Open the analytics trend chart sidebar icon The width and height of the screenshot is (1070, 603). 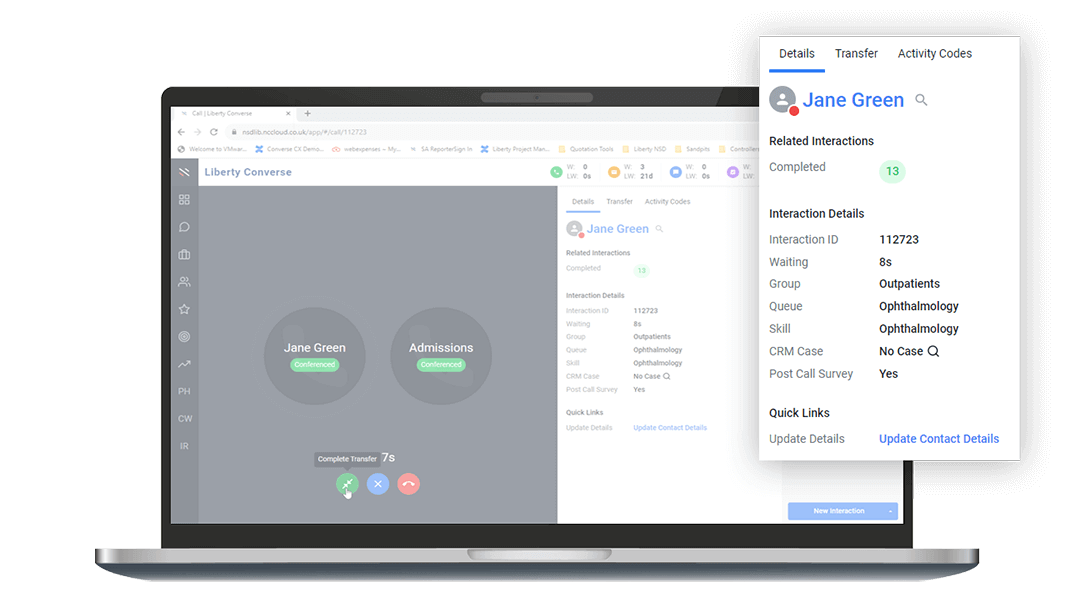tap(183, 365)
